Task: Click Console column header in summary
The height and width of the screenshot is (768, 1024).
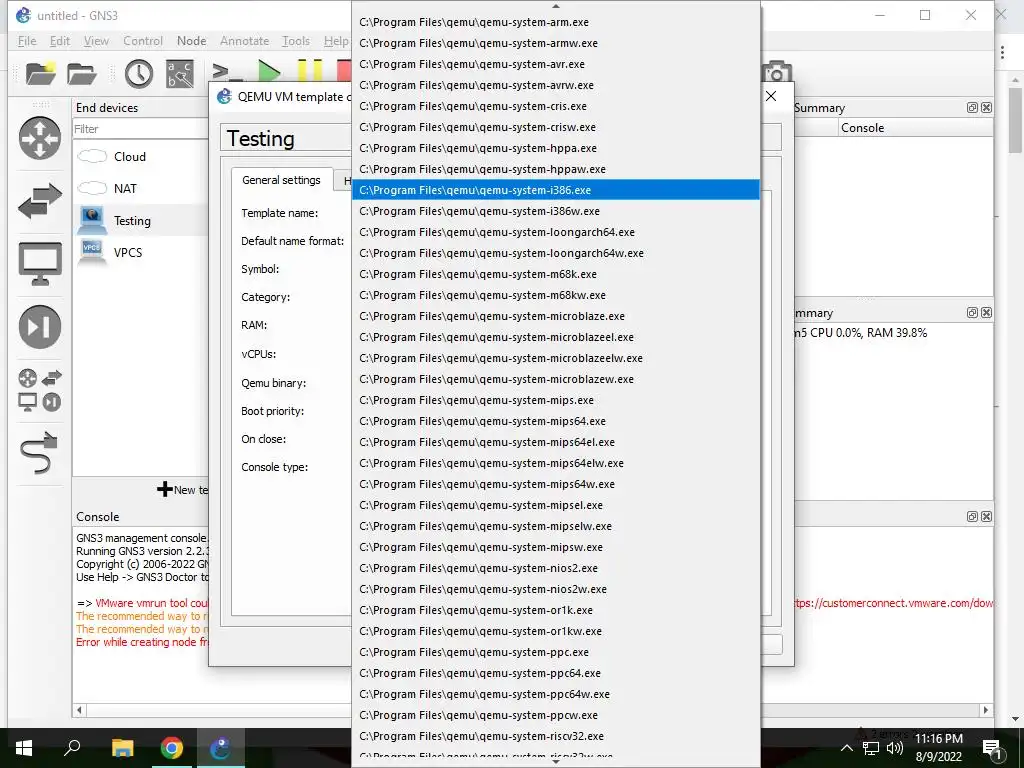Action: (916, 128)
